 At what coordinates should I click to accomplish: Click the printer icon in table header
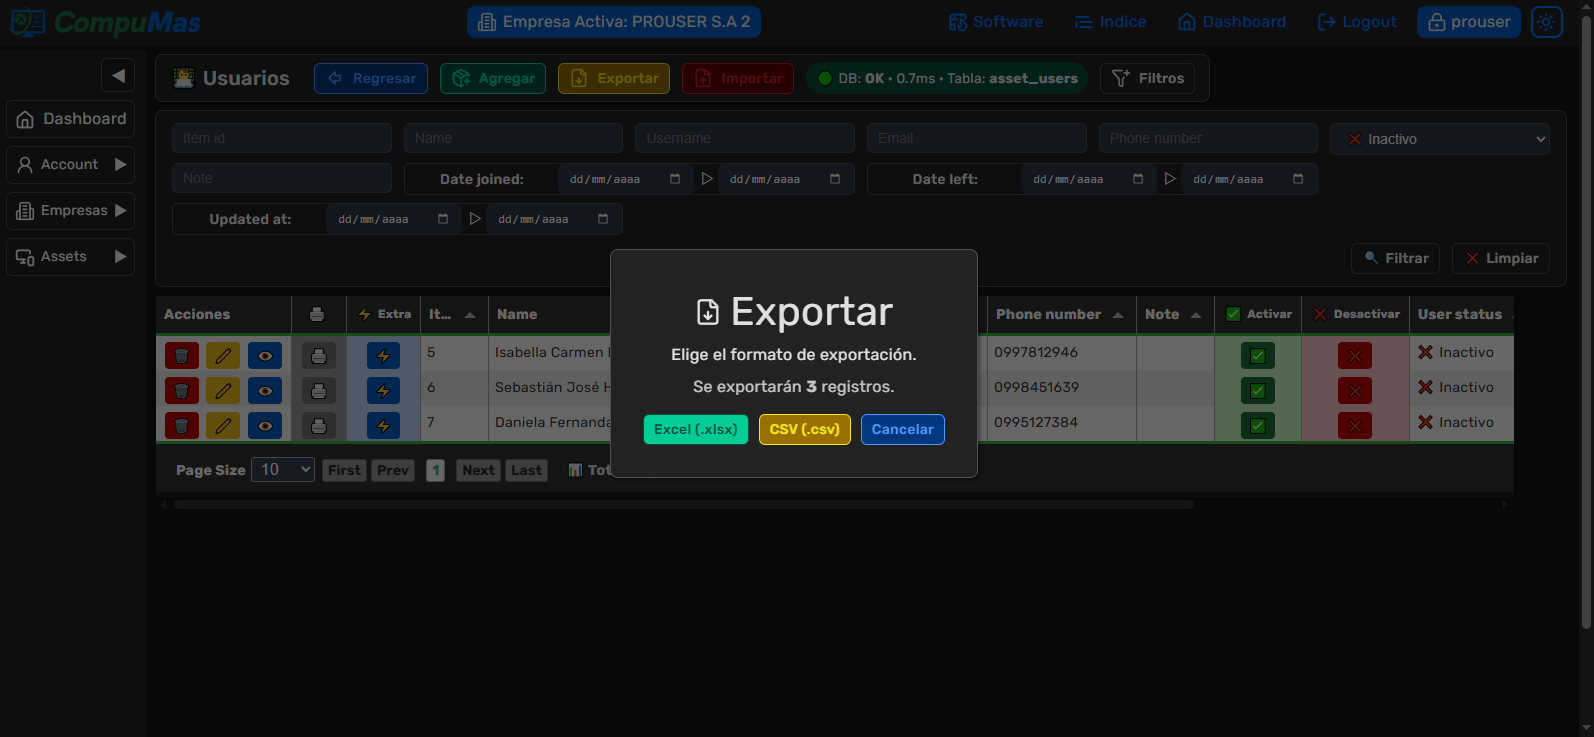(317, 314)
